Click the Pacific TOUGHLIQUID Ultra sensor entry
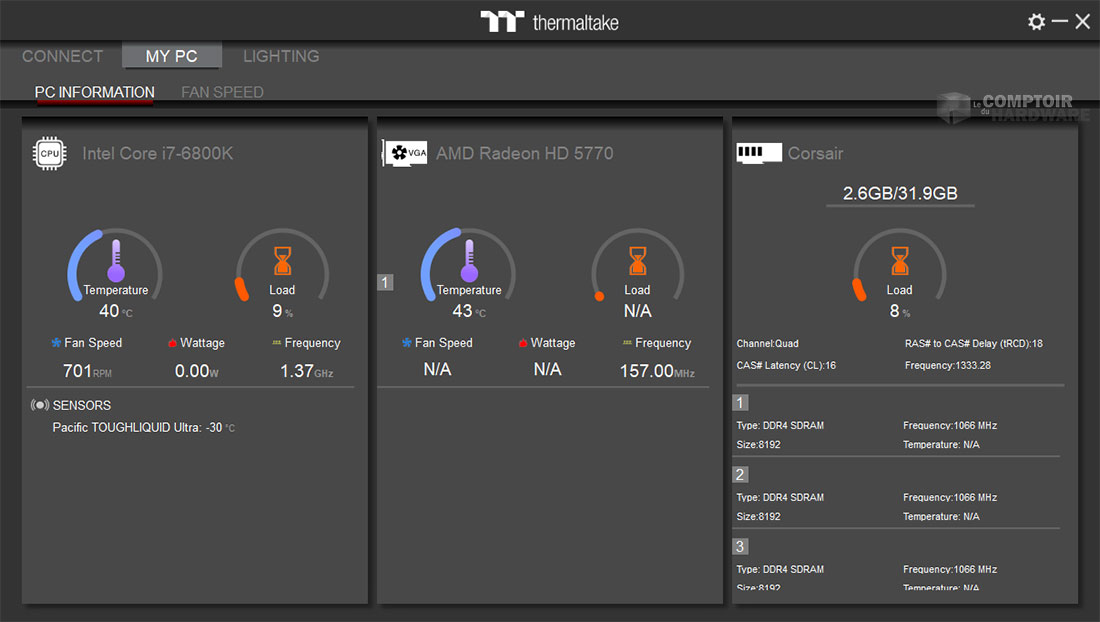This screenshot has width=1100, height=622. coord(143,428)
